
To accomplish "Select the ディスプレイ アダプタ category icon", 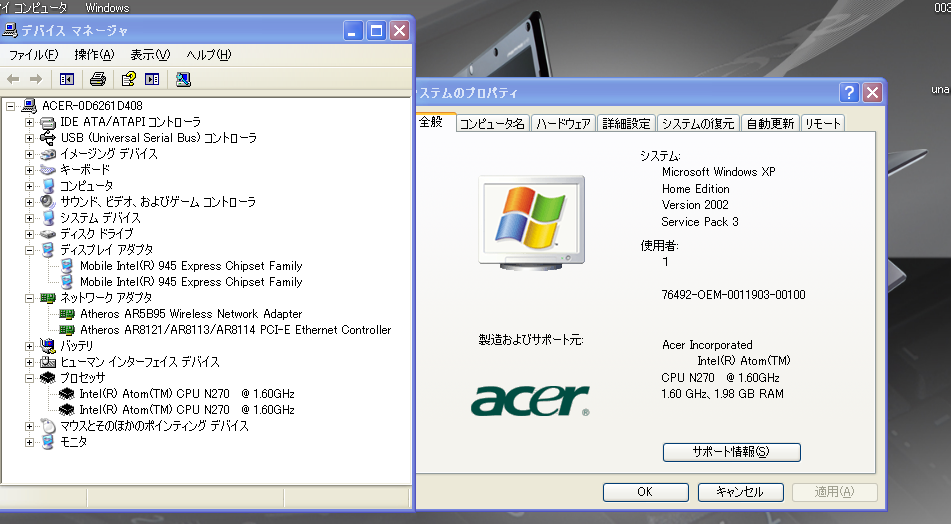I will pos(48,250).
